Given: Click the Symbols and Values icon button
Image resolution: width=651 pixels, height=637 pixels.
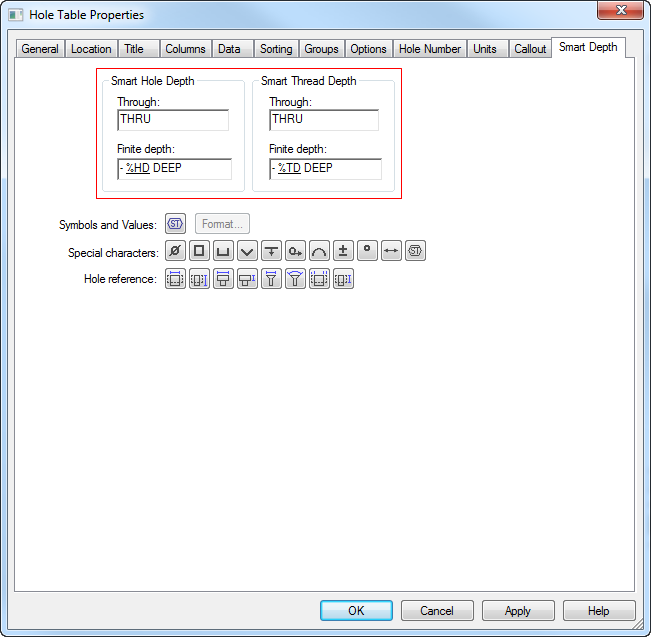Looking at the screenshot, I should point(176,224).
